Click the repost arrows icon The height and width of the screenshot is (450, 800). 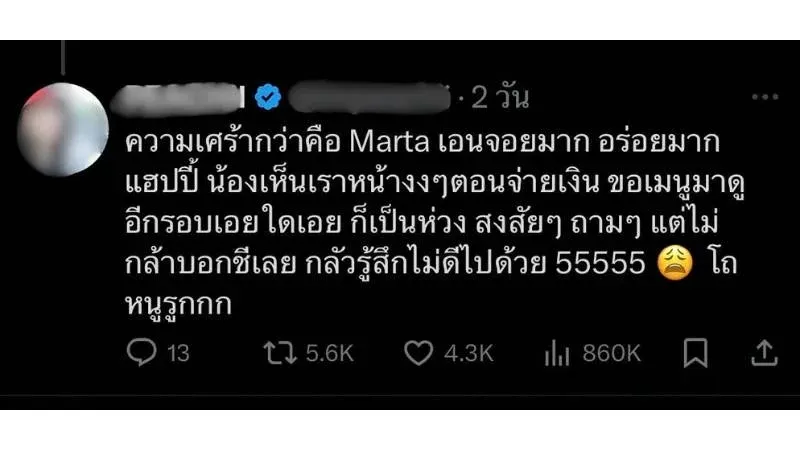click(280, 353)
